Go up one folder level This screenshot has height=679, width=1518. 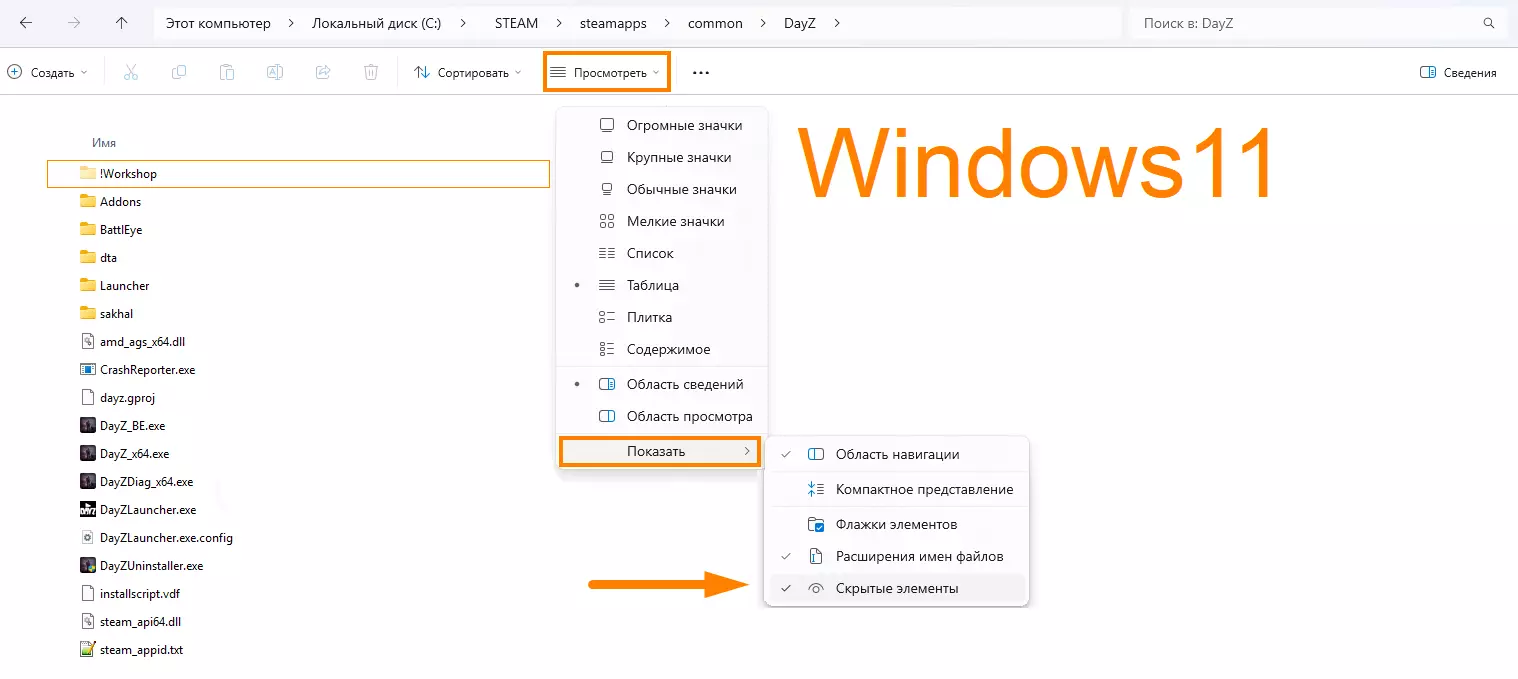click(122, 23)
